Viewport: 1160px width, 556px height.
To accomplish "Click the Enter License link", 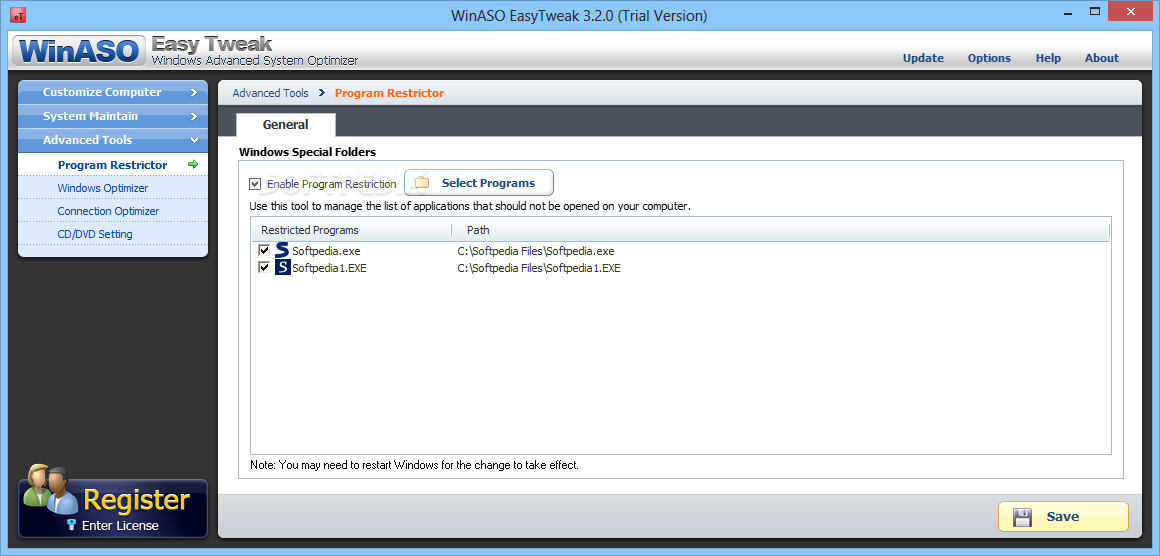I will click(x=120, y=526).
